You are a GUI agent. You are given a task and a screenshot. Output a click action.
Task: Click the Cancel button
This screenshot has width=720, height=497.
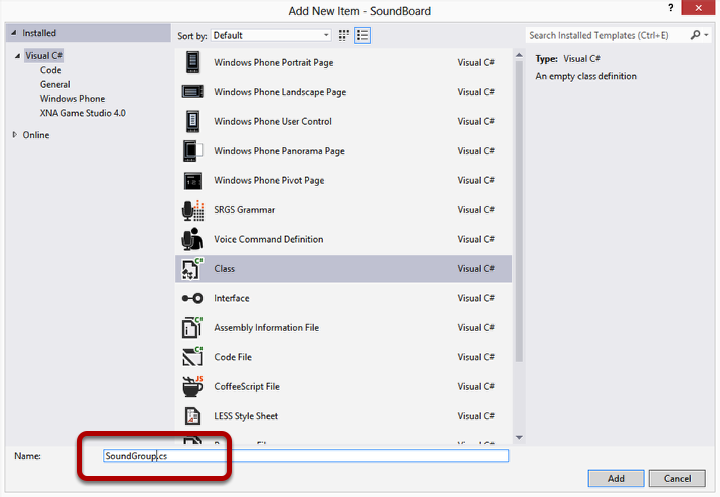tap(677, 479)
